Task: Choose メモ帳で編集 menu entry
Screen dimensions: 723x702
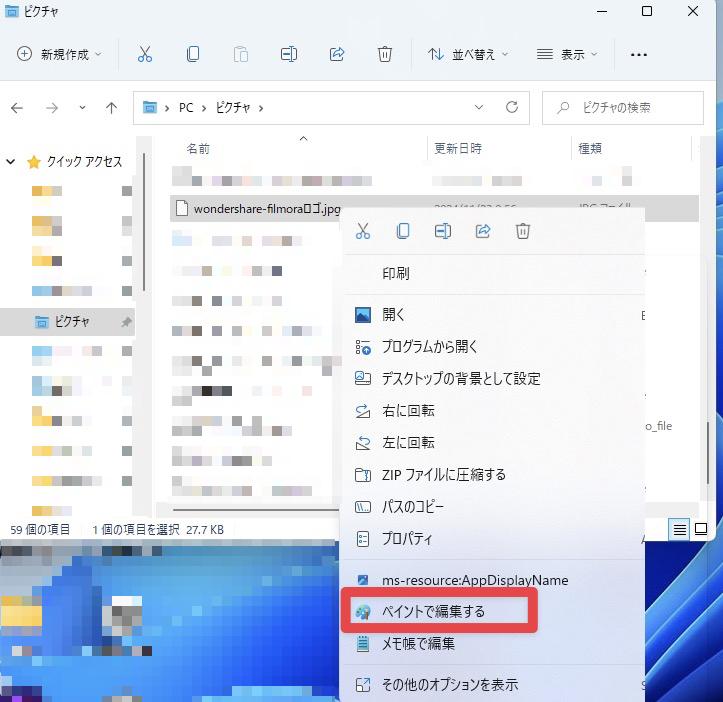Action: 494,643
